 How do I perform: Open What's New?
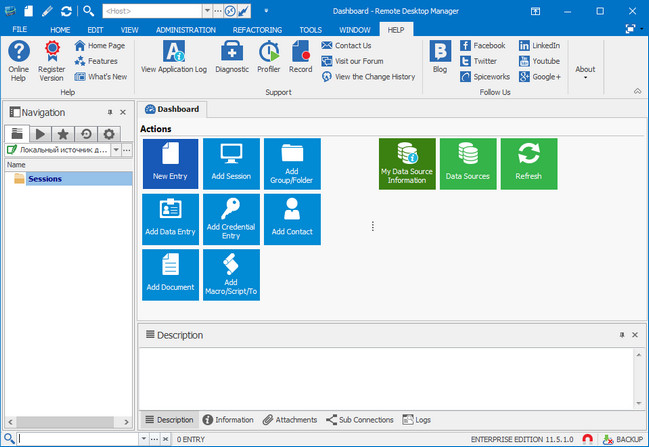click(101, 77)
